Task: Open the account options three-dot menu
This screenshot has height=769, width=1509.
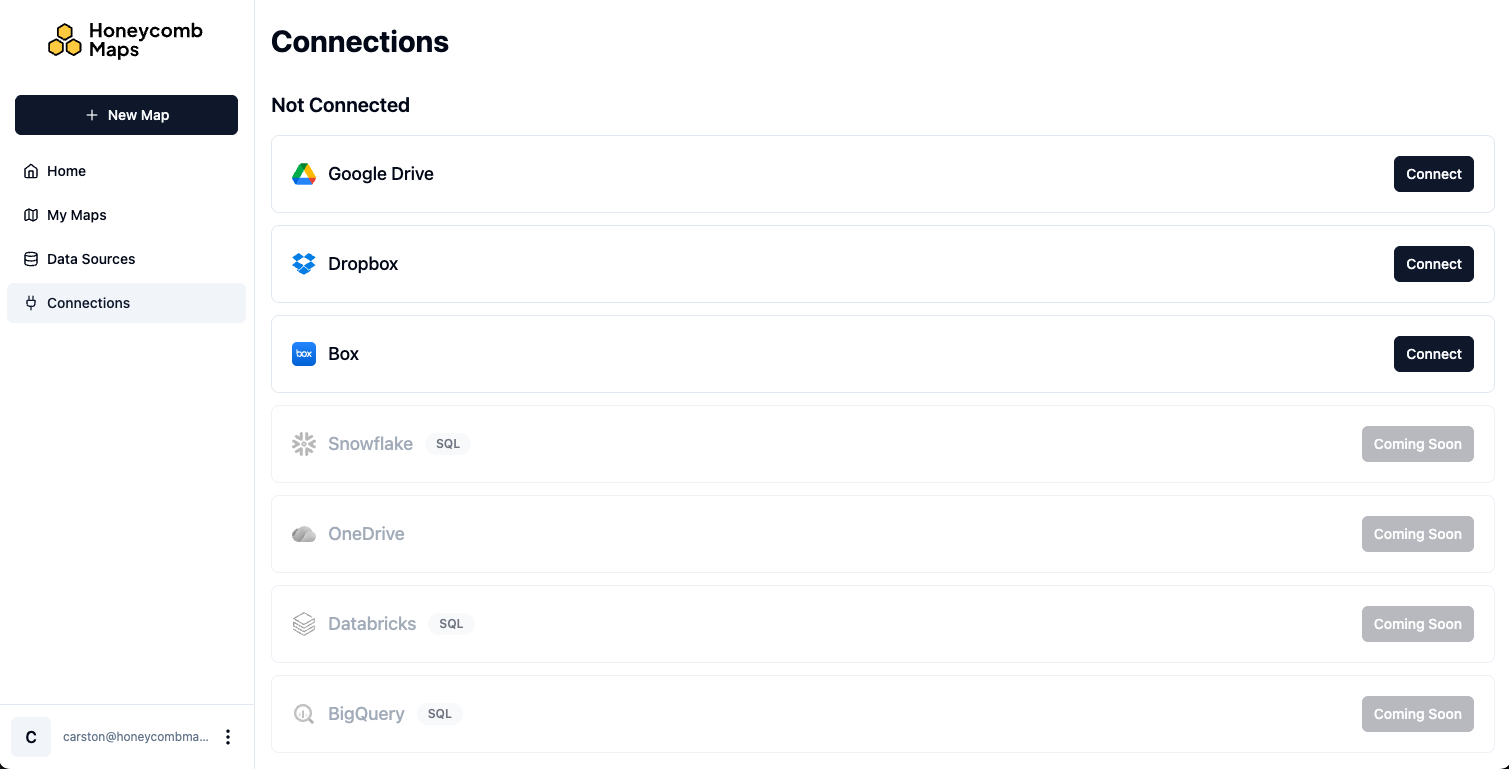Action: pyautogui.click(x=228, y=736)
